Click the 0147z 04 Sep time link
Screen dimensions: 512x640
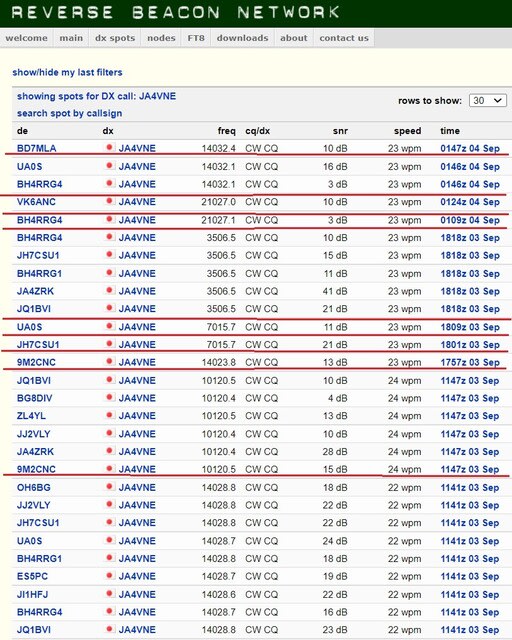click(x=470, y=148)
